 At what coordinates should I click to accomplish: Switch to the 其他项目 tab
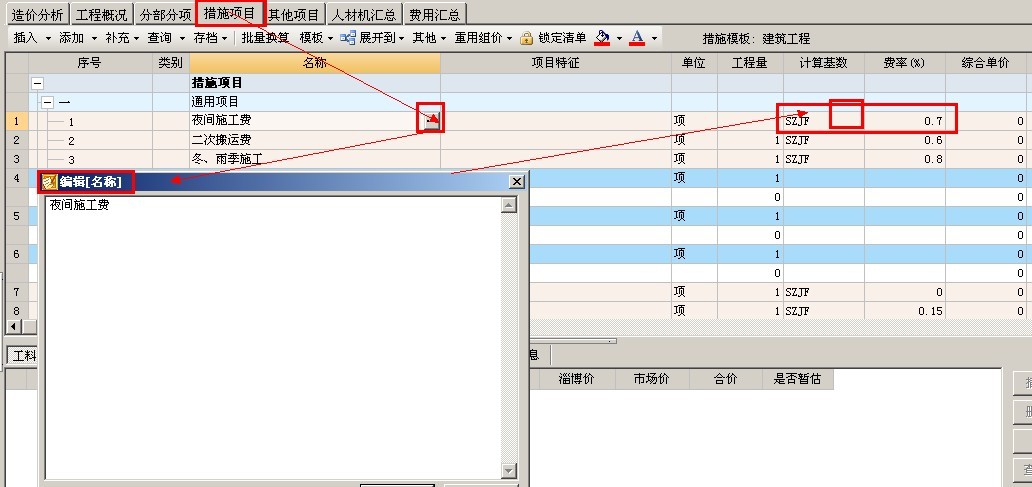point(294,14)
